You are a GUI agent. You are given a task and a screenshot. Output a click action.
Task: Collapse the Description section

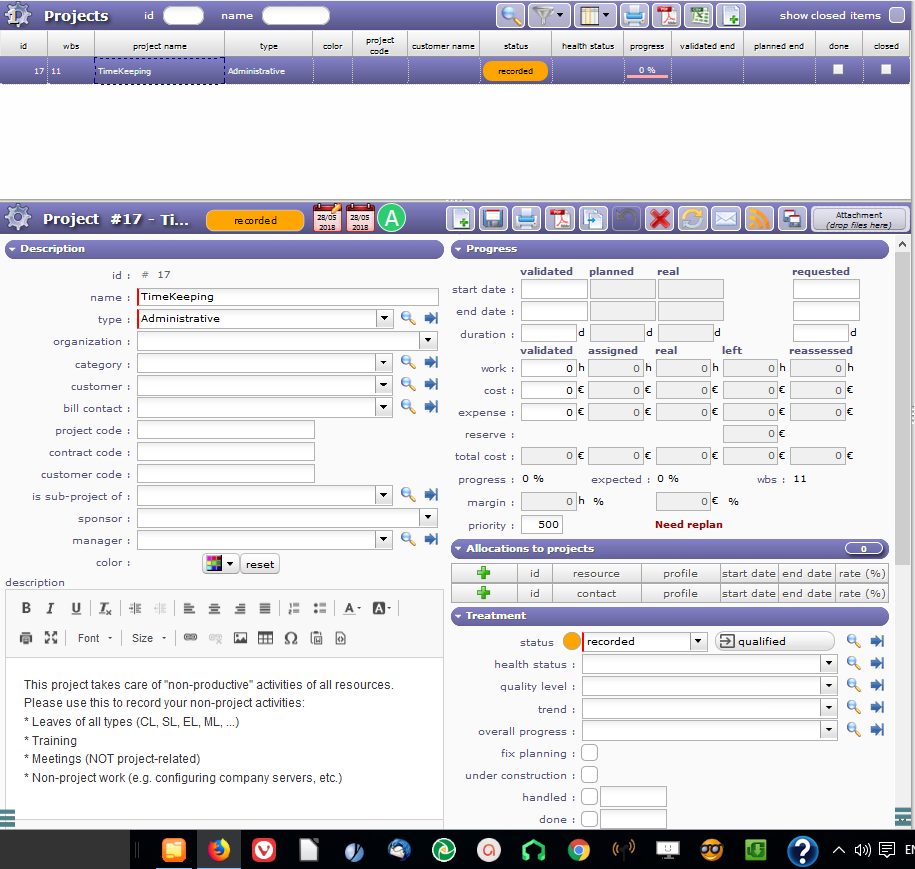[x=12, y=249]
